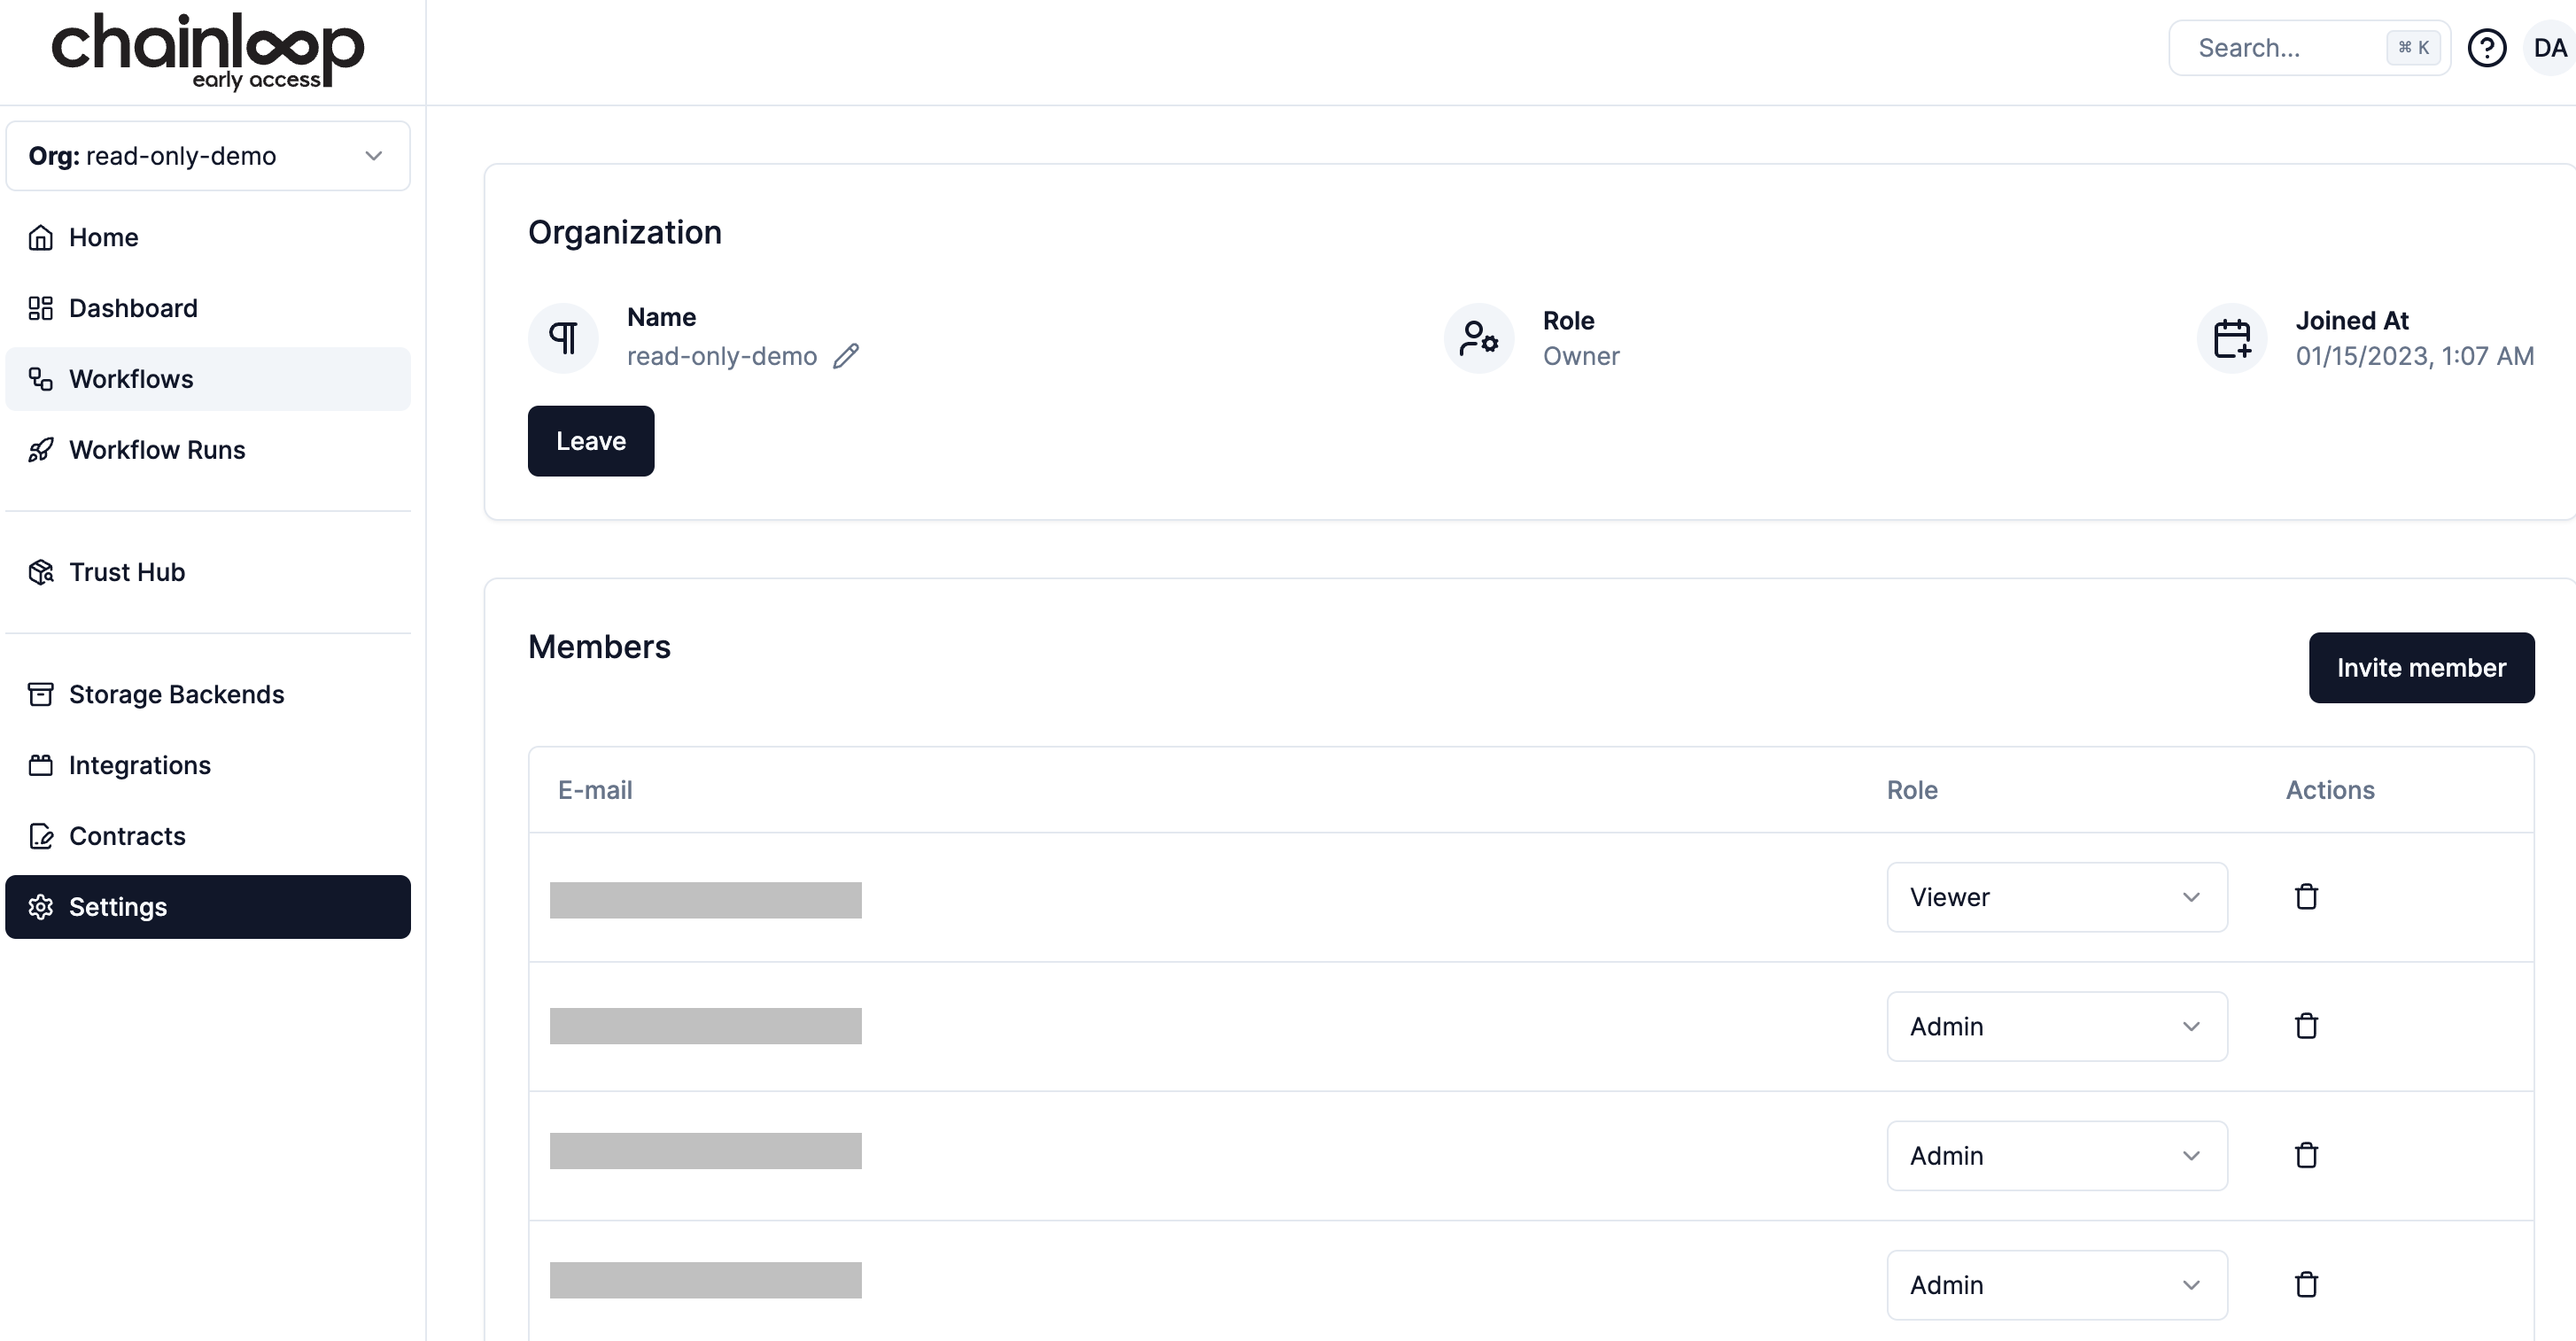Open the Home navigation icon
This screenshot has height=1341, width=2576.
(41, 236)
